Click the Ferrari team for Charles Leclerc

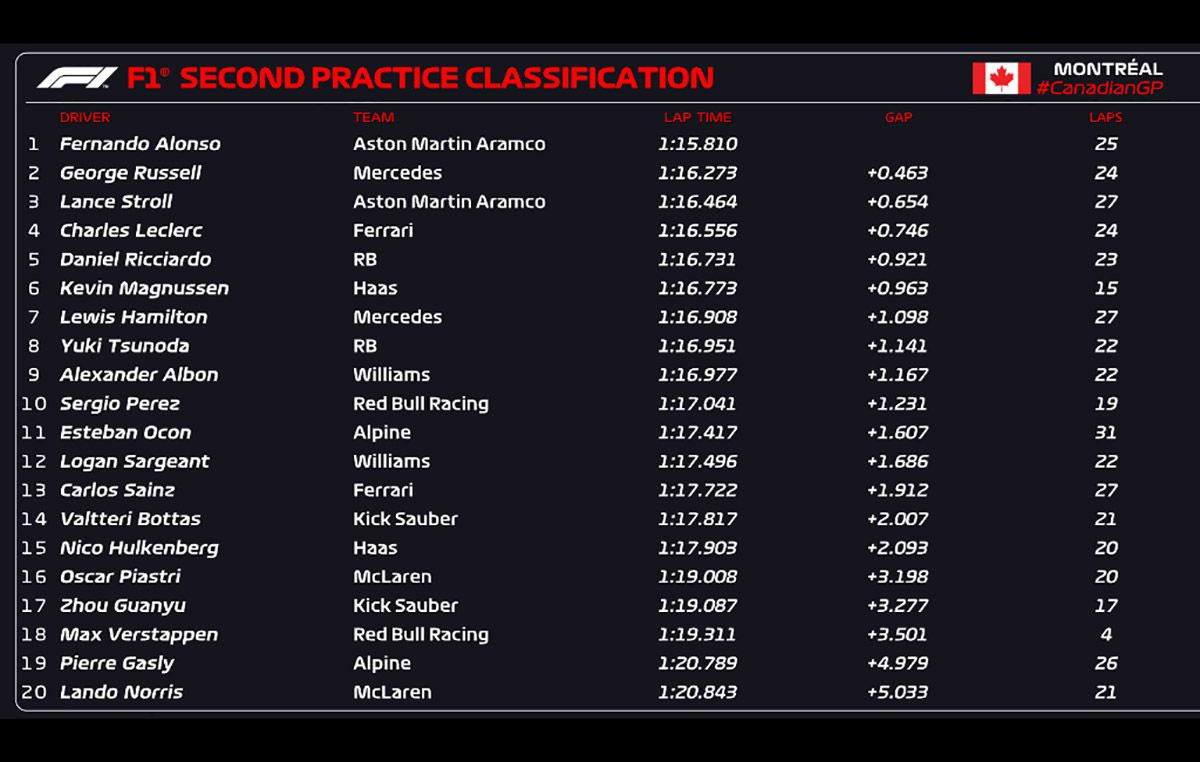tap(383, 230)
